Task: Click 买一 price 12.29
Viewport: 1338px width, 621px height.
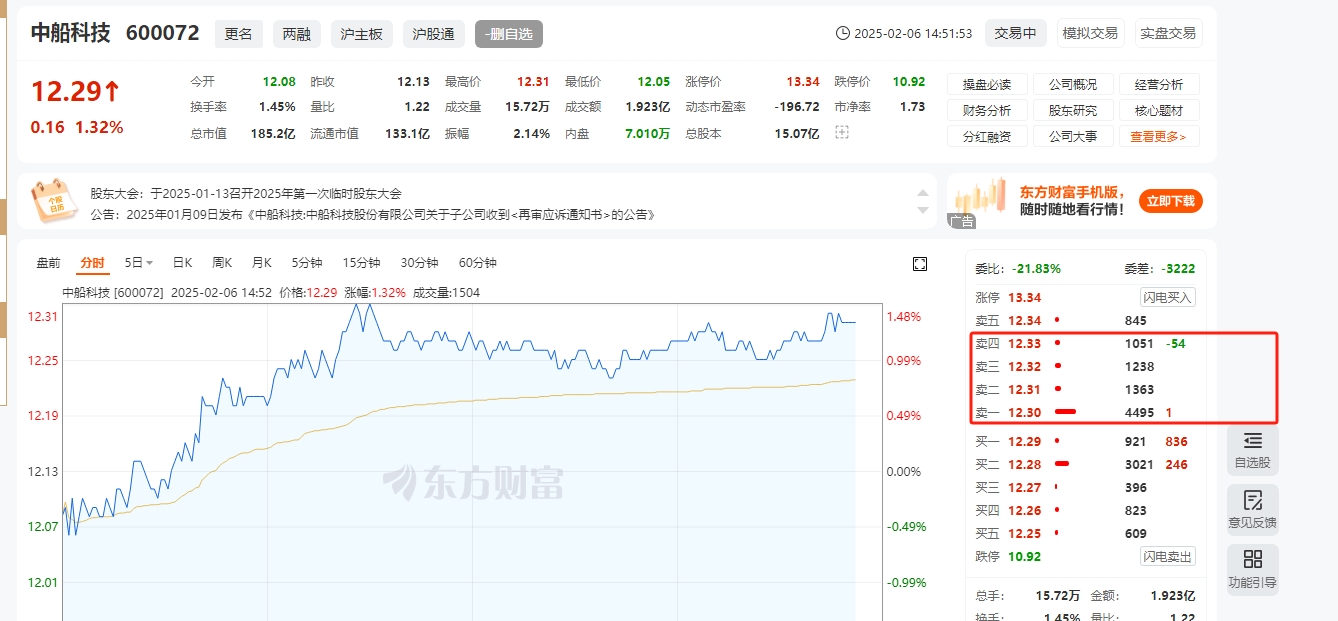Action: click(1024, 441)
